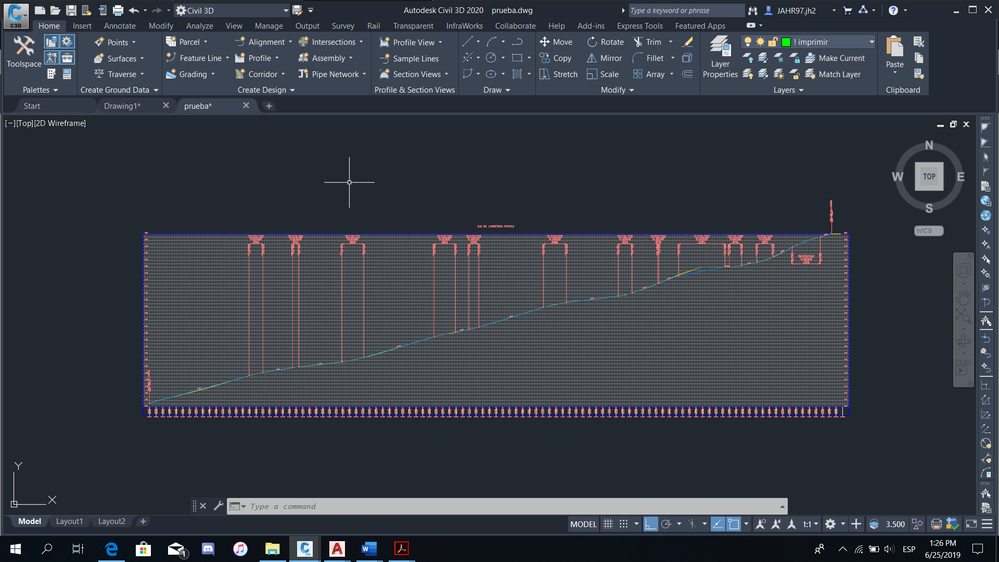Open the layer name dropdown list
This screenshot has height=562, width=999.
point(872,42)
